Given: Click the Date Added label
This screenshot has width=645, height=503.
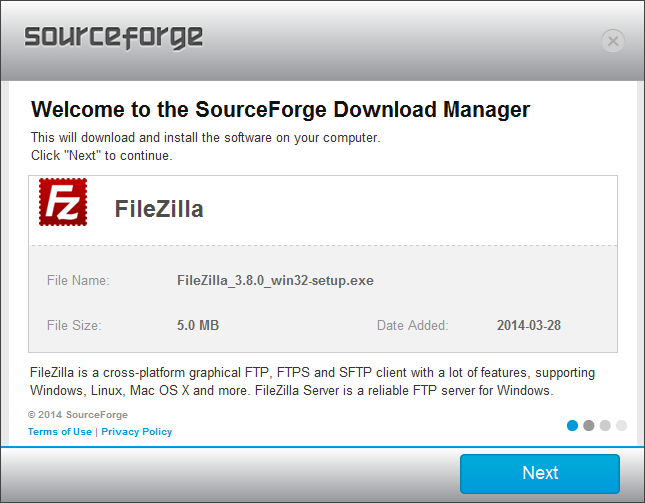Looking at the screenshot, I should [x=412, y=326].
